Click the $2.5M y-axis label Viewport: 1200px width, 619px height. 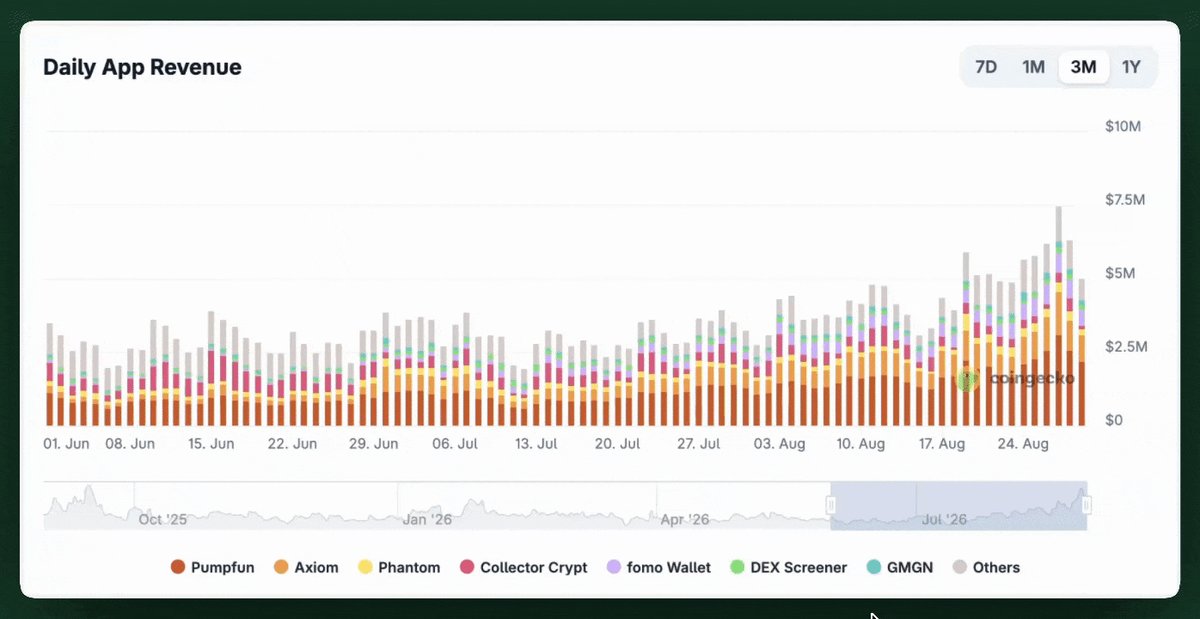point(1125,347)
